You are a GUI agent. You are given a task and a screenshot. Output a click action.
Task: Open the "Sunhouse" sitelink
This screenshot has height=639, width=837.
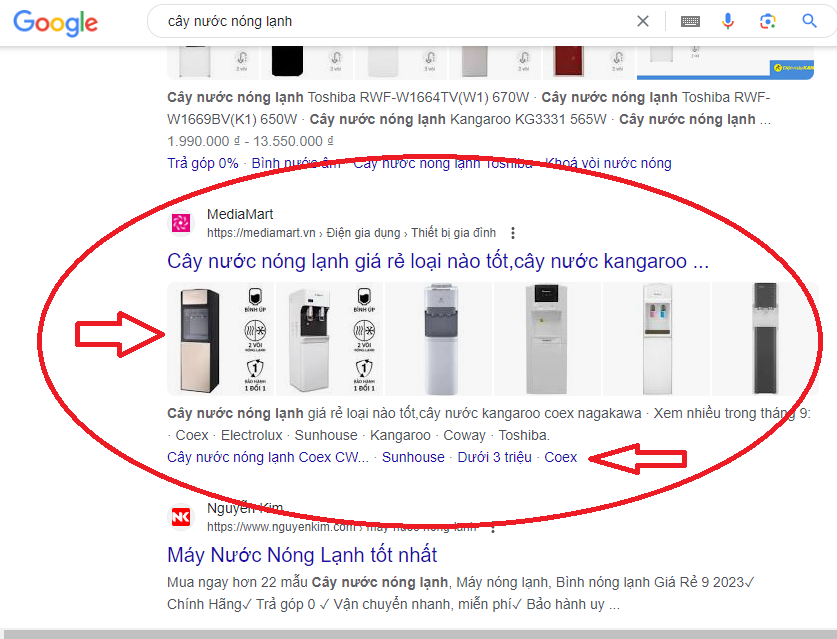pos(413,457)
